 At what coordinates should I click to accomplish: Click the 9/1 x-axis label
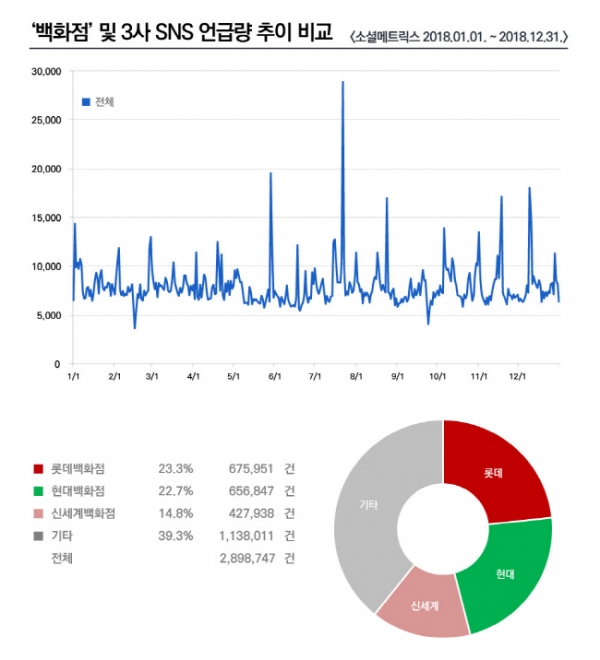tap(397, 376)
